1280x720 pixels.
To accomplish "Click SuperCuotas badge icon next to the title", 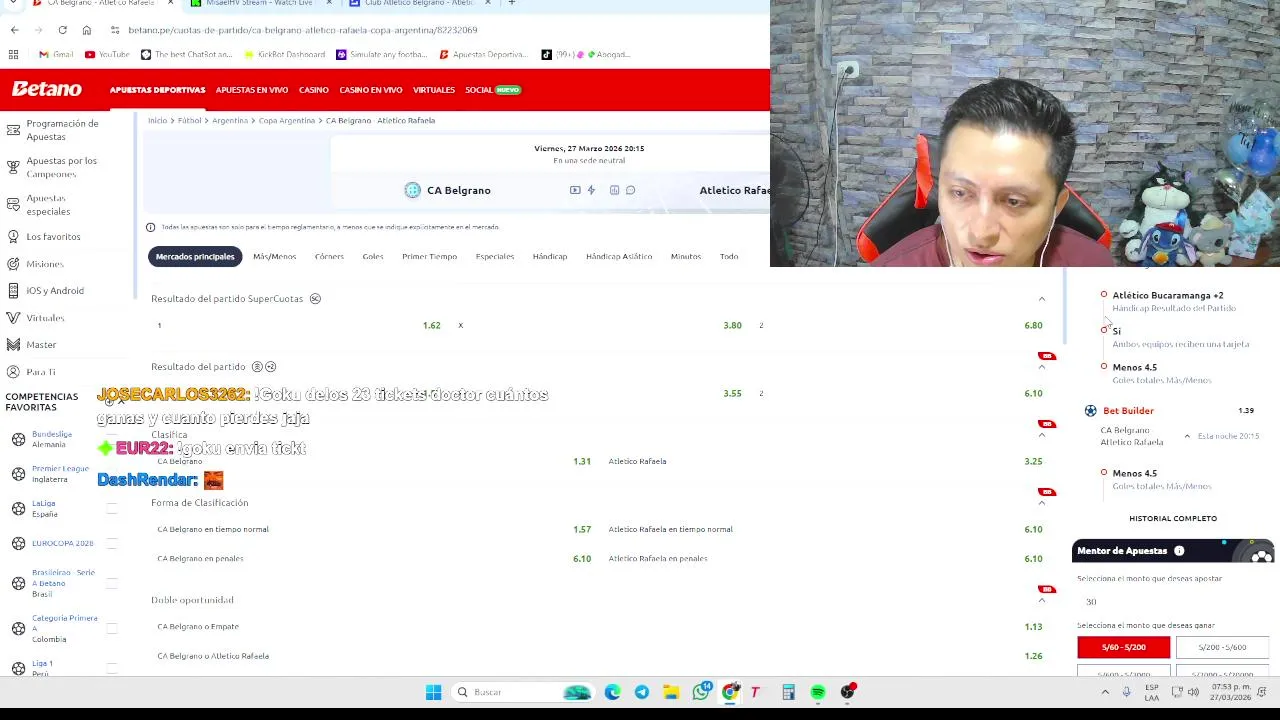I will tap(315, 299).
